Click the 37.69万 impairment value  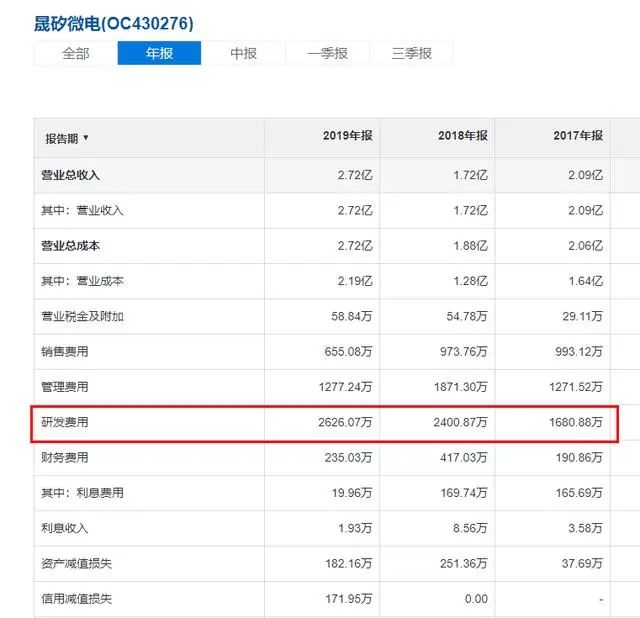point(582,564)
